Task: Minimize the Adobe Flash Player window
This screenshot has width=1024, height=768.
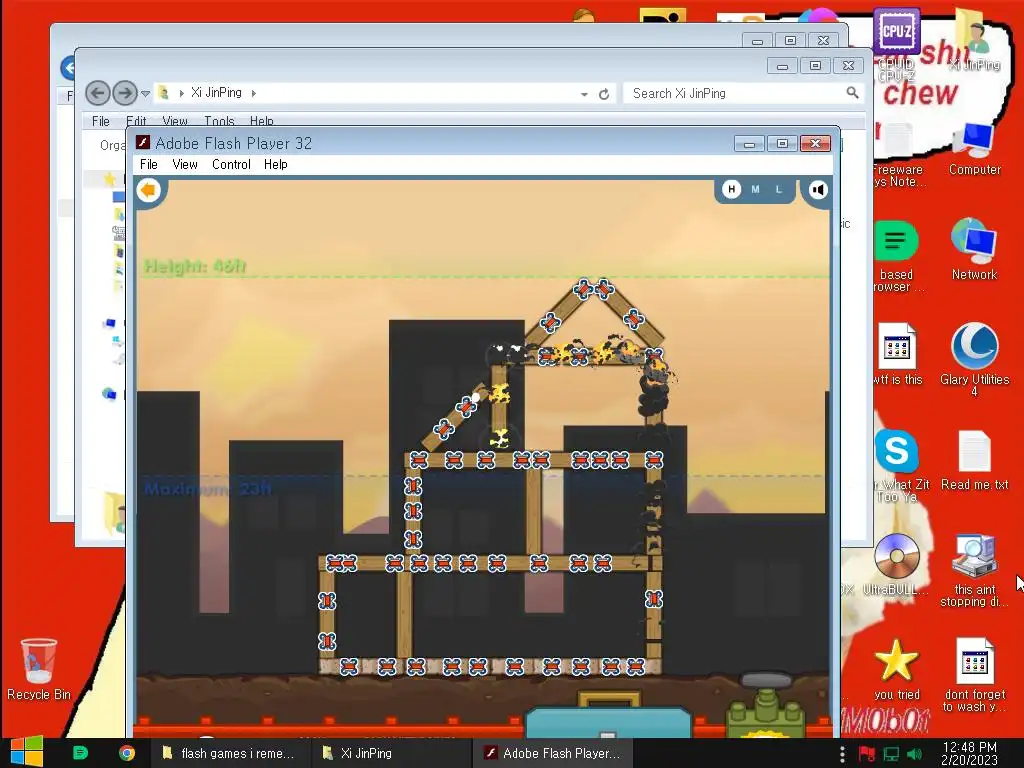Action: [x=749, y=144]
